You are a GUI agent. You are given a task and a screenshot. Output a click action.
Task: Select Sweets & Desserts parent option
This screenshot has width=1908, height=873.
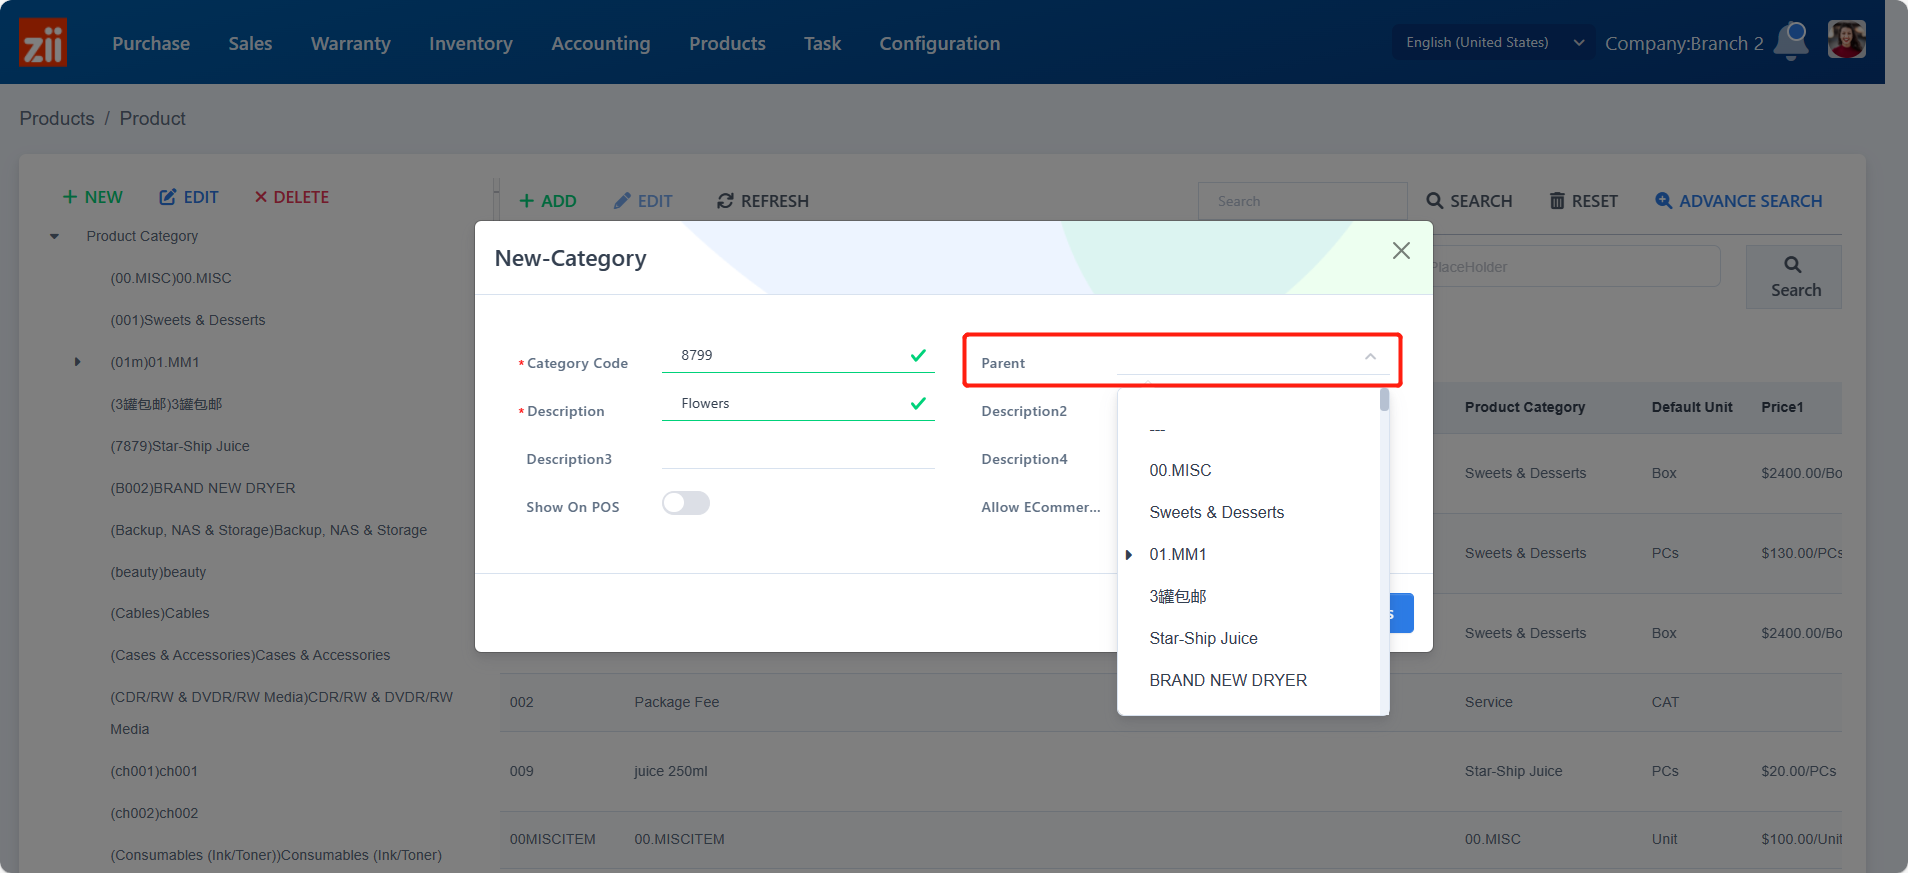click(x=1216, y=512)
